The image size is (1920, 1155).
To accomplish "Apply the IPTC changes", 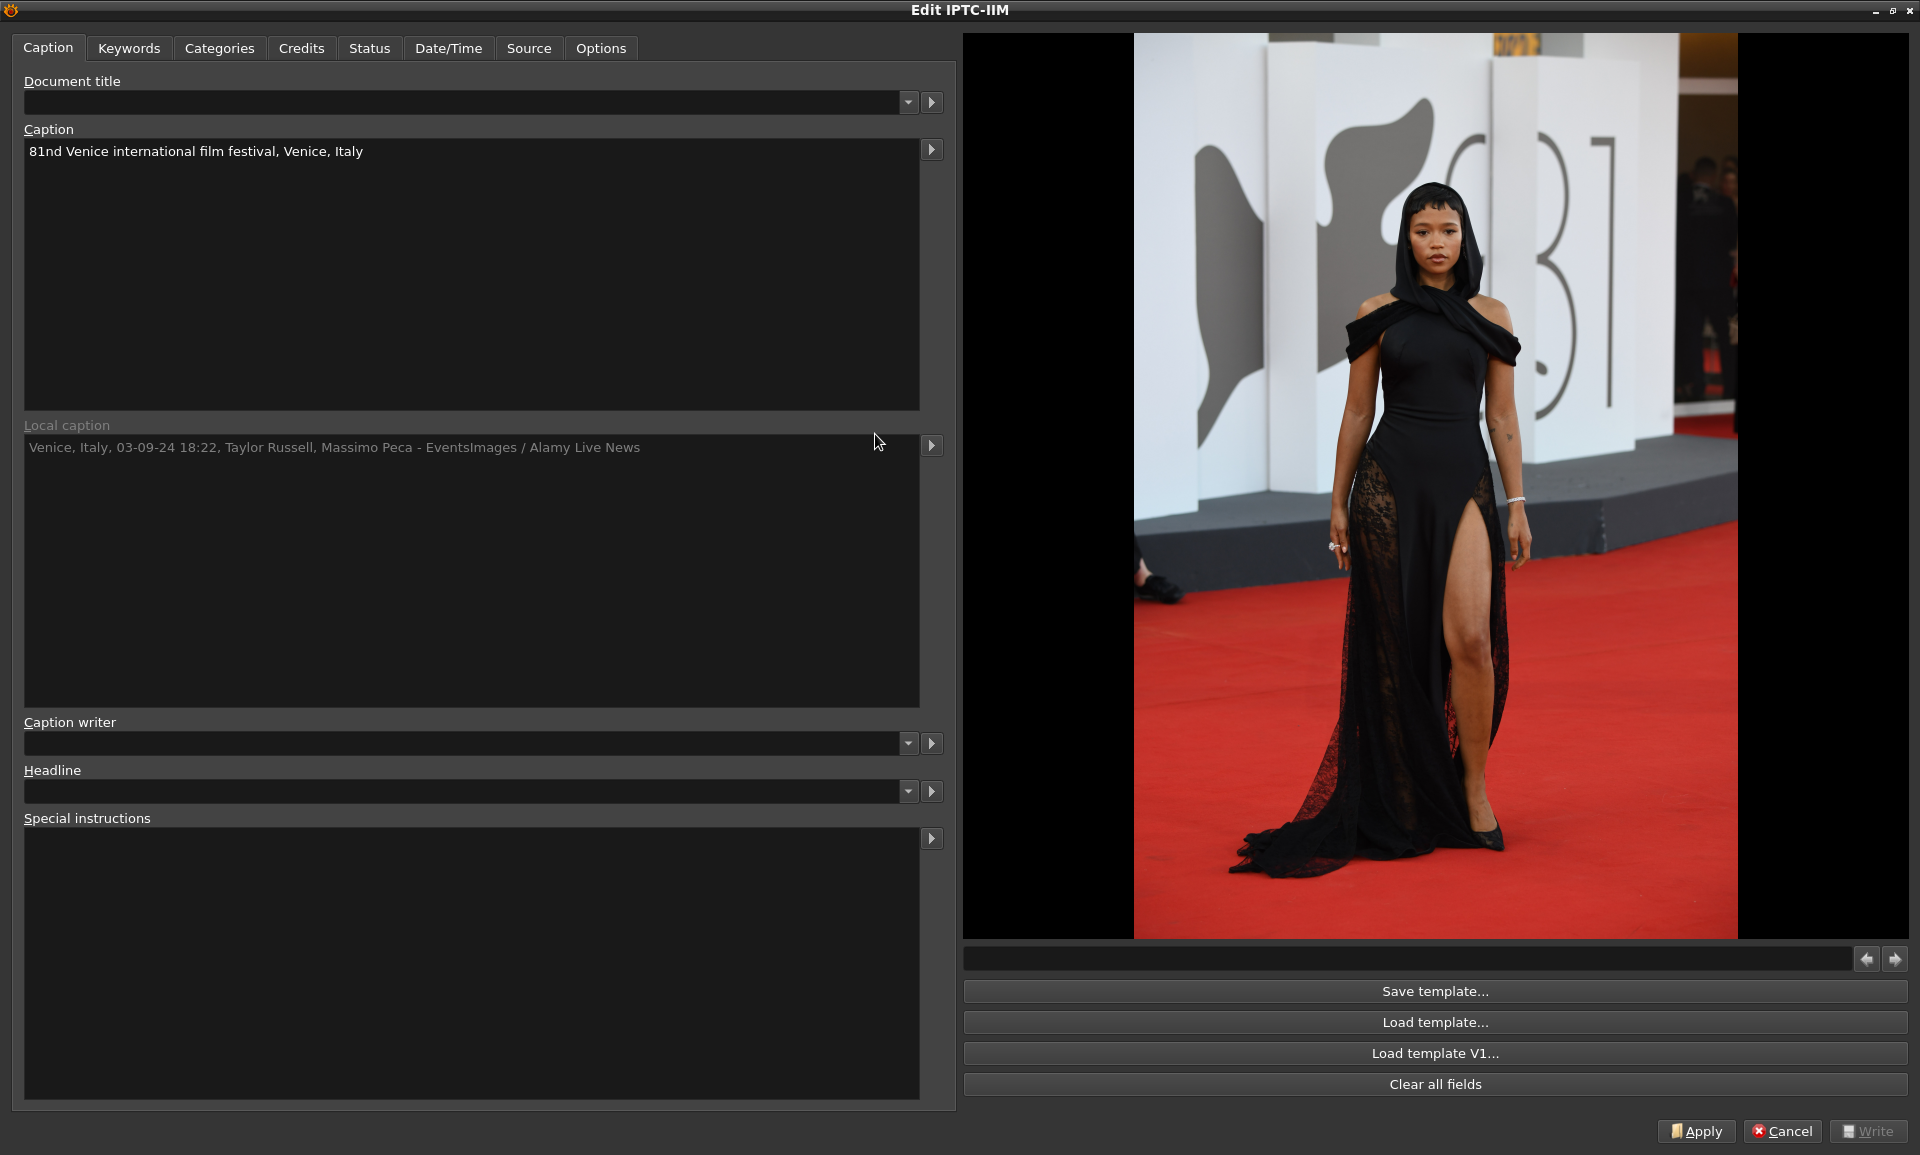I will pyautogui.click(x=1696, y=1132).
